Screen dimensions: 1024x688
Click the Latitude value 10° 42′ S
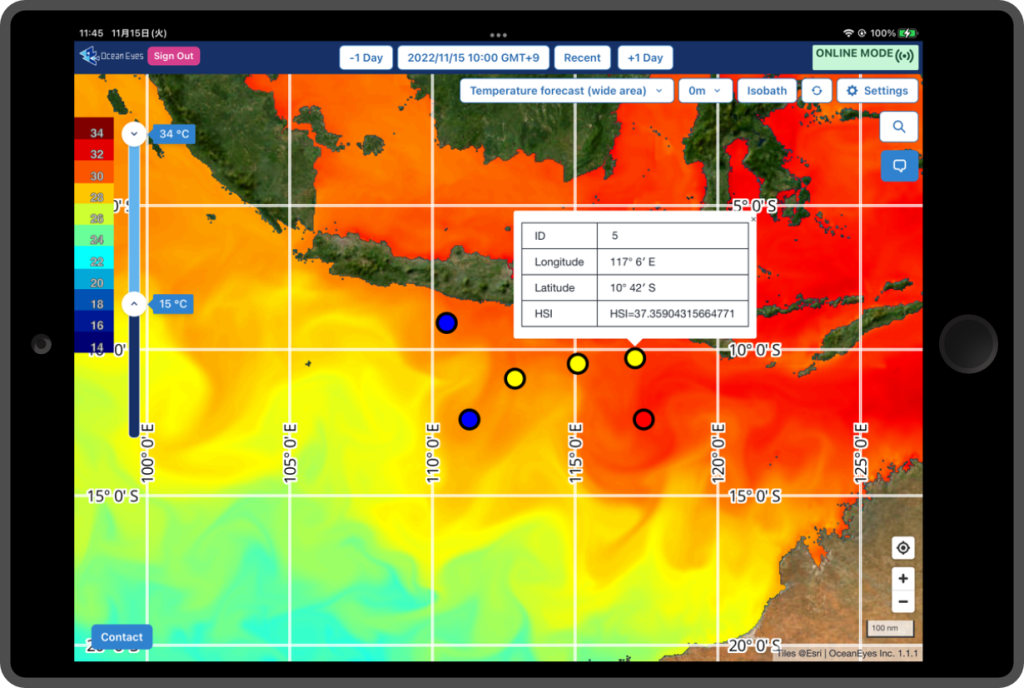pyautogui.click(x=672, y=288)
